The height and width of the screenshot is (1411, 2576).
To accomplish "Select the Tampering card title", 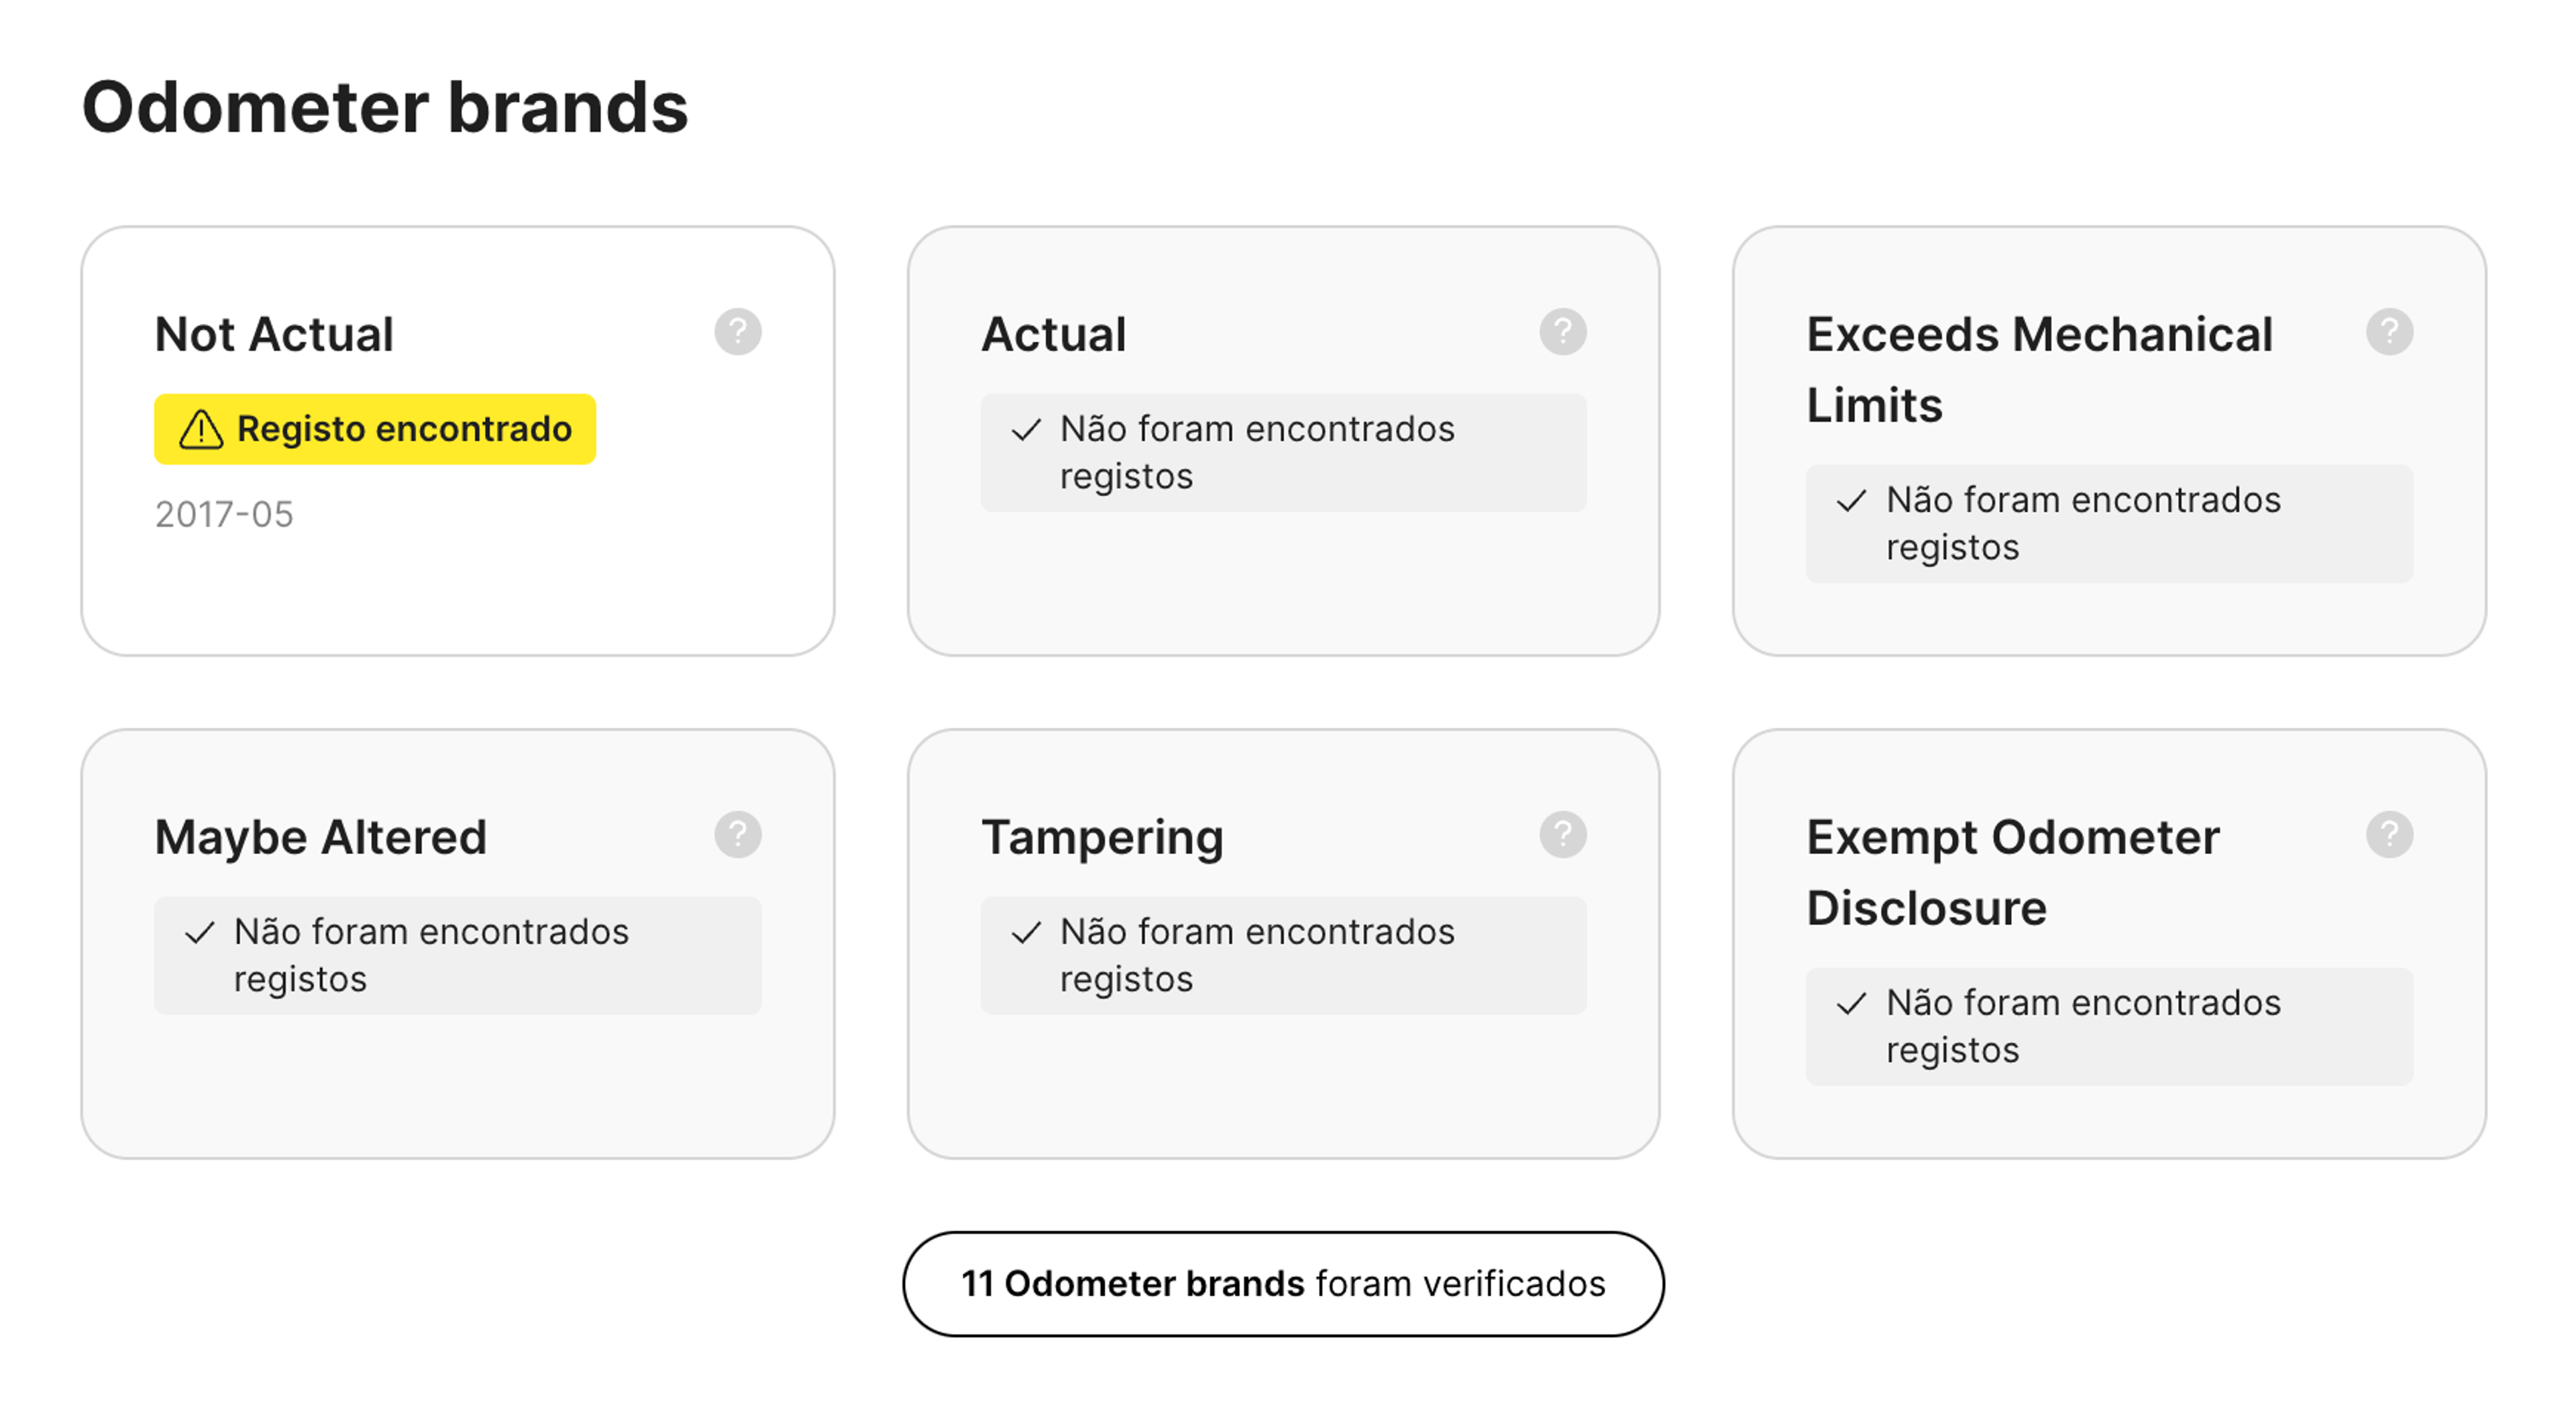I will [1102, 837].
